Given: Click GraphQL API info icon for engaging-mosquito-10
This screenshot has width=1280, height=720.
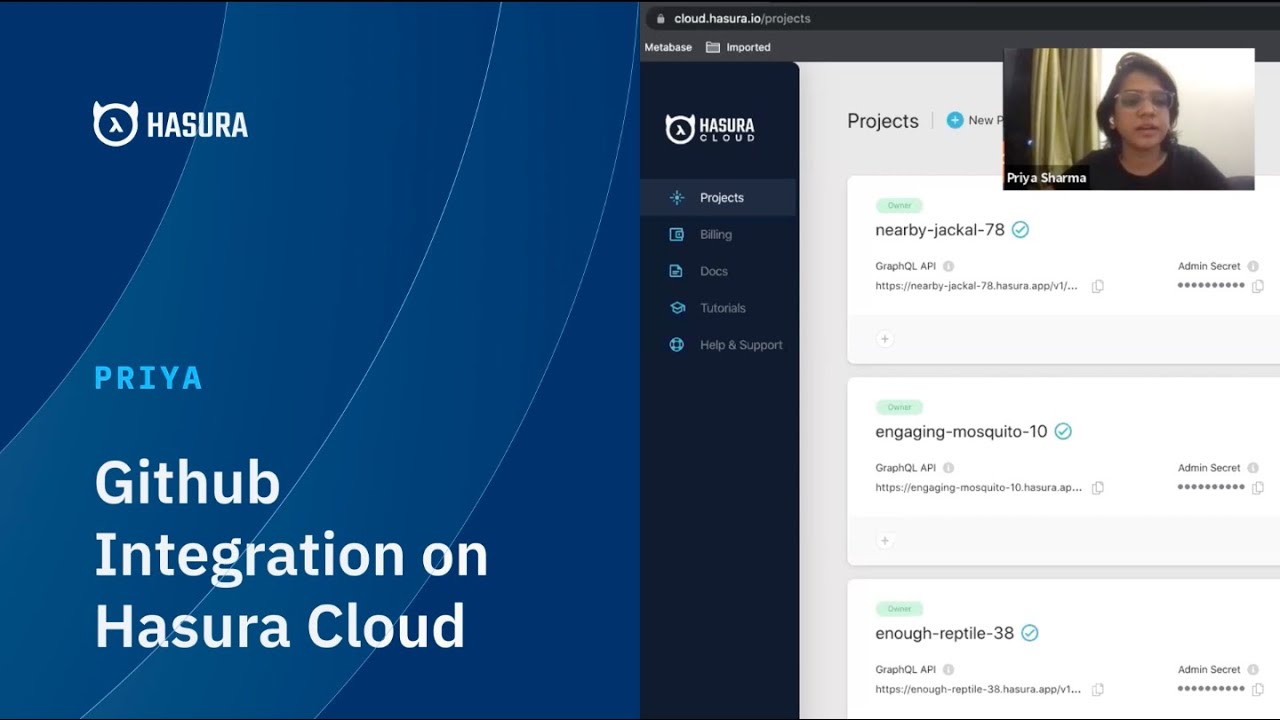Looking at the screenshot, I should [x=948, y=468].
